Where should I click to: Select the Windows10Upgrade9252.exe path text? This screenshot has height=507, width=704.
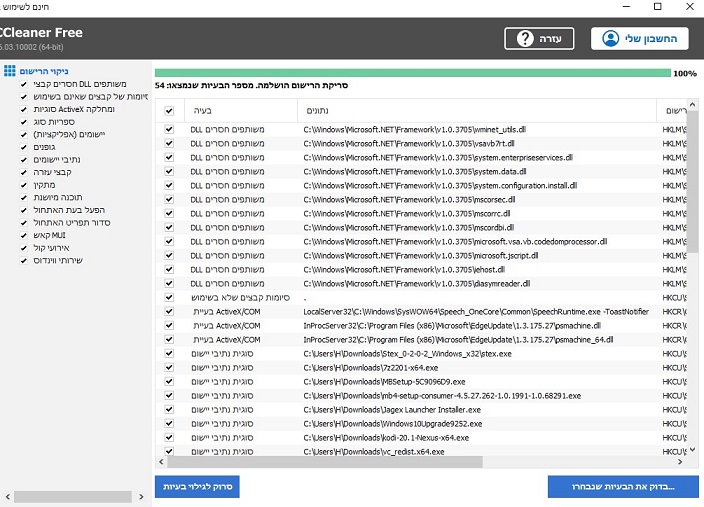coord(392,423)
